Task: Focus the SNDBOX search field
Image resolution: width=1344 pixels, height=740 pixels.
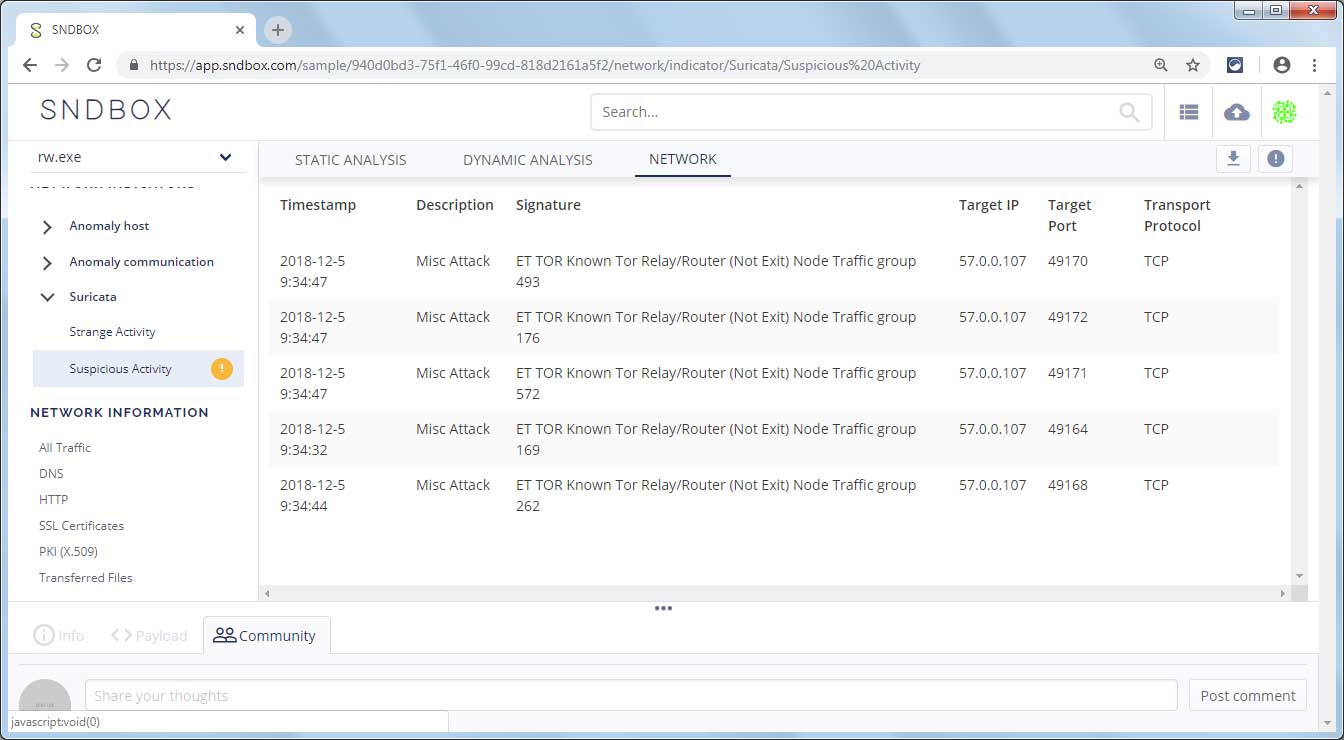Action: tap(871, 112)
